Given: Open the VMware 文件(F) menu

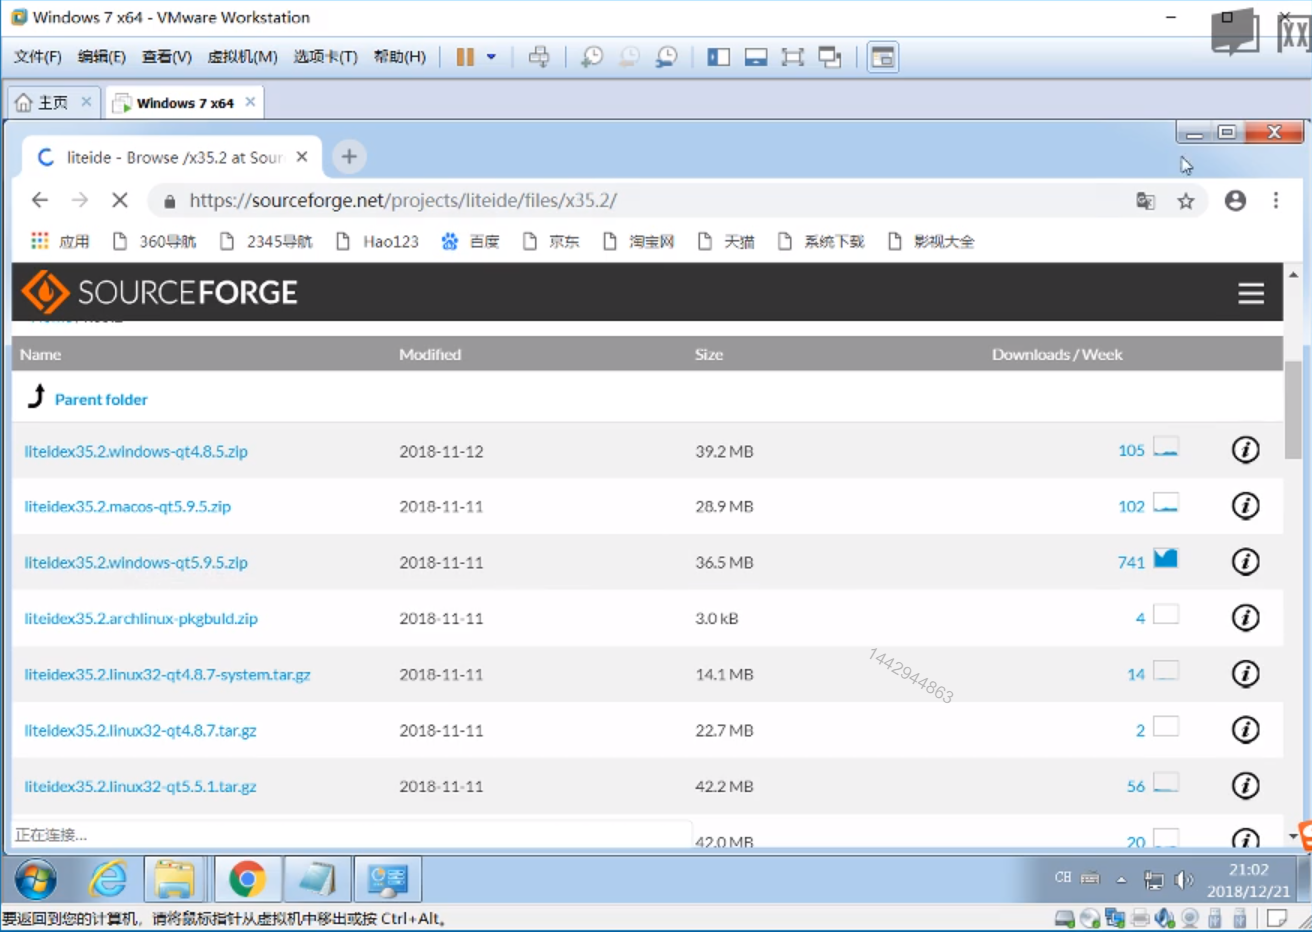Looking at the screenshot, I should point(37,57).
